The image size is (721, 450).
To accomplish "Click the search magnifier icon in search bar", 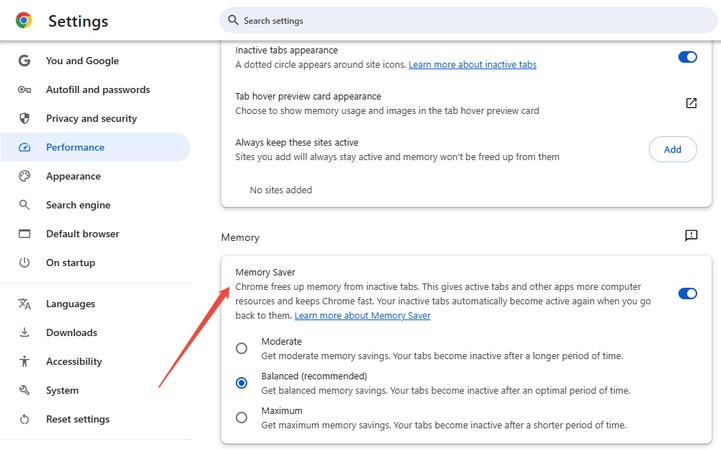I will (233, 20).
